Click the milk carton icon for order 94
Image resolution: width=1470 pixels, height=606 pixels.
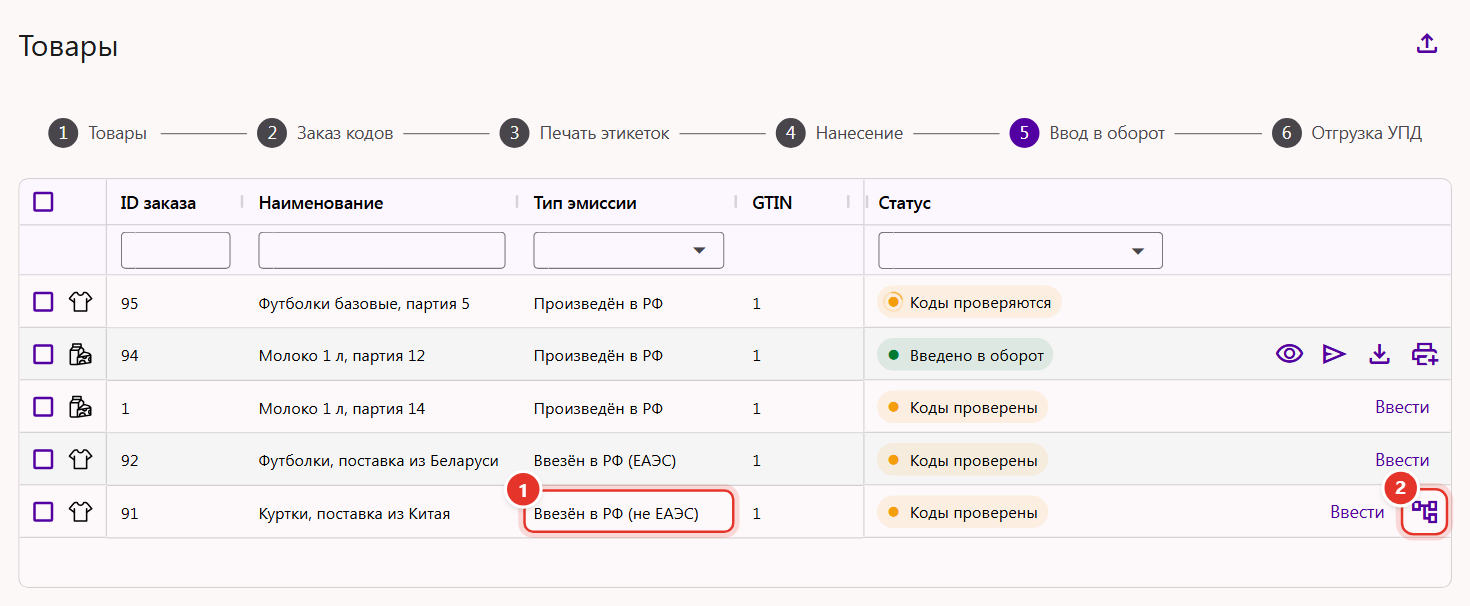click(80, 354)
